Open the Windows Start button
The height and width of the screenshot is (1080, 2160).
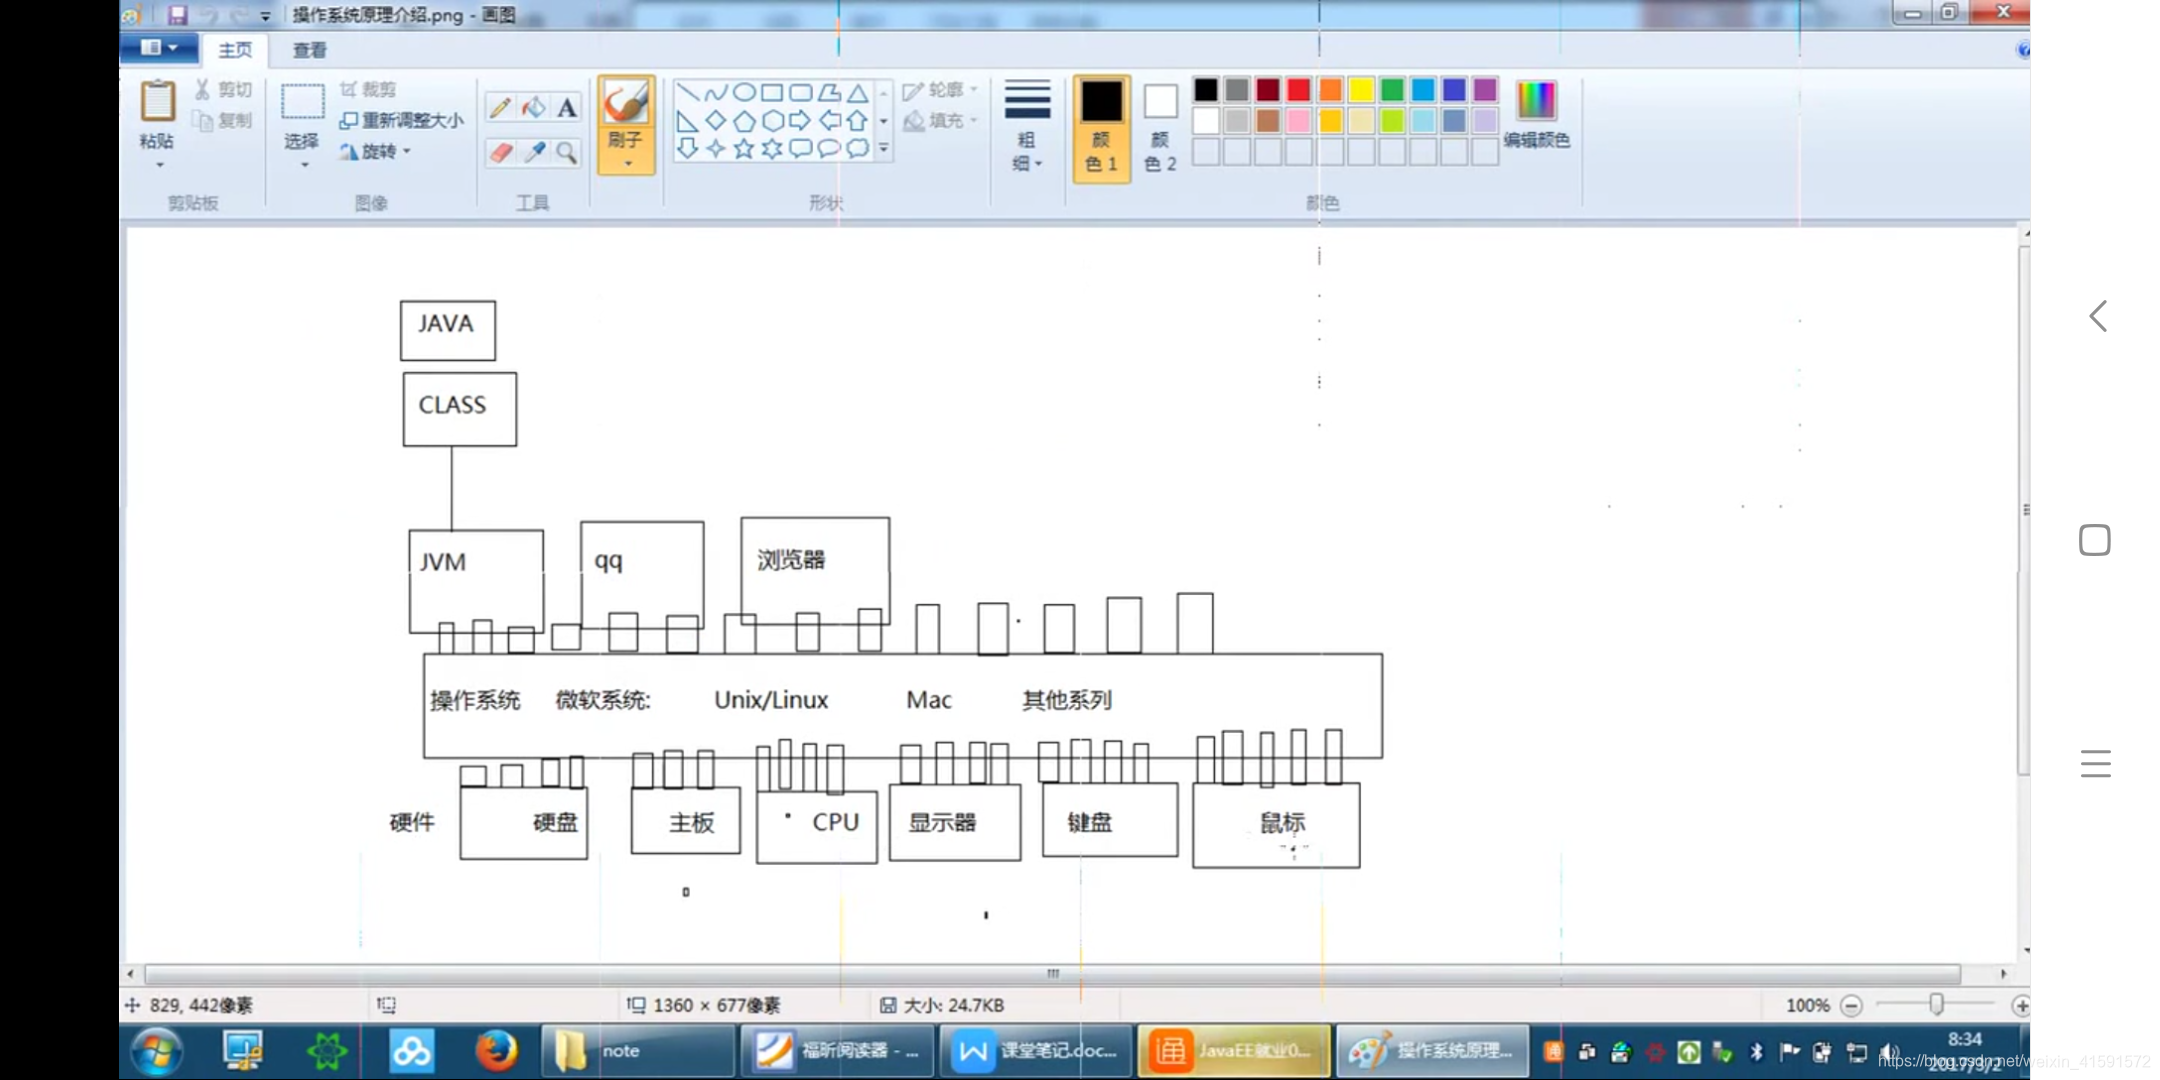click(157, 1051)
